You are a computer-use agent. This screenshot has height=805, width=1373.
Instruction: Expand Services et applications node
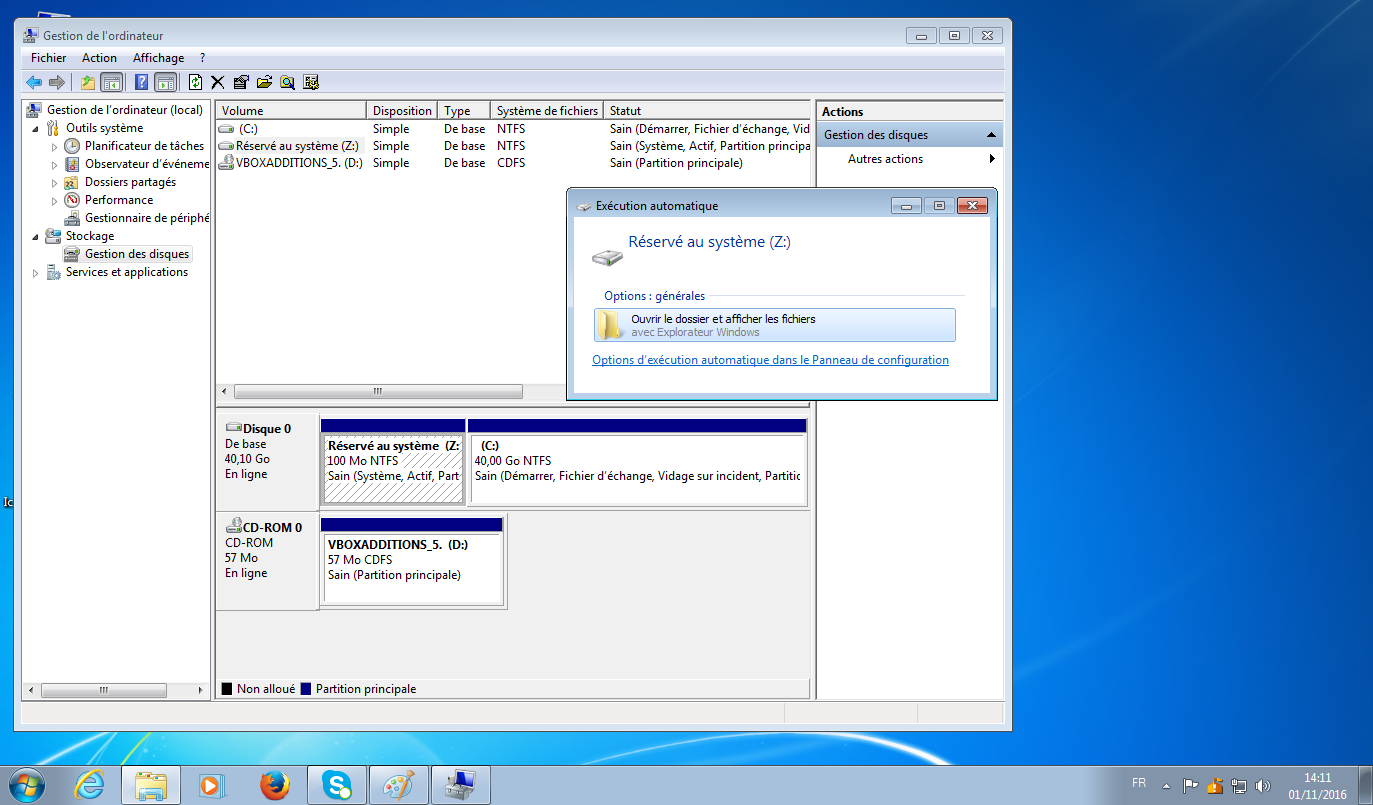click(37, 273)
